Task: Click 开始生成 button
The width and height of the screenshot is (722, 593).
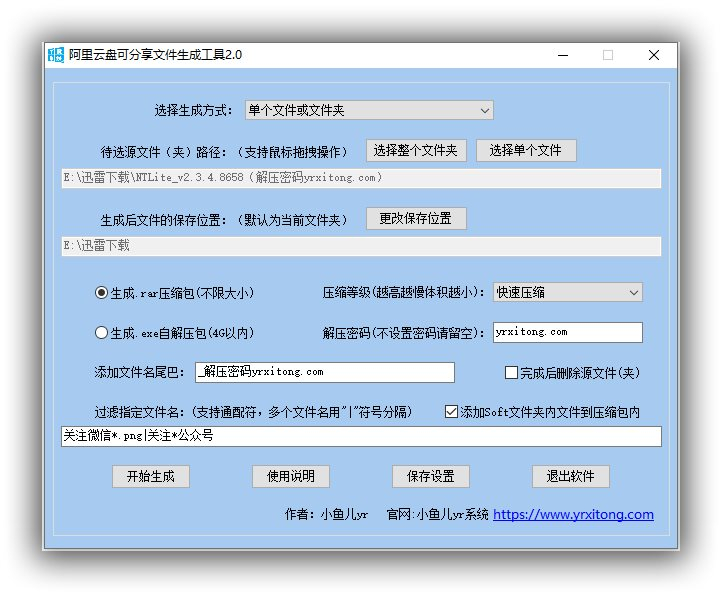Action: tap(151, 477)
